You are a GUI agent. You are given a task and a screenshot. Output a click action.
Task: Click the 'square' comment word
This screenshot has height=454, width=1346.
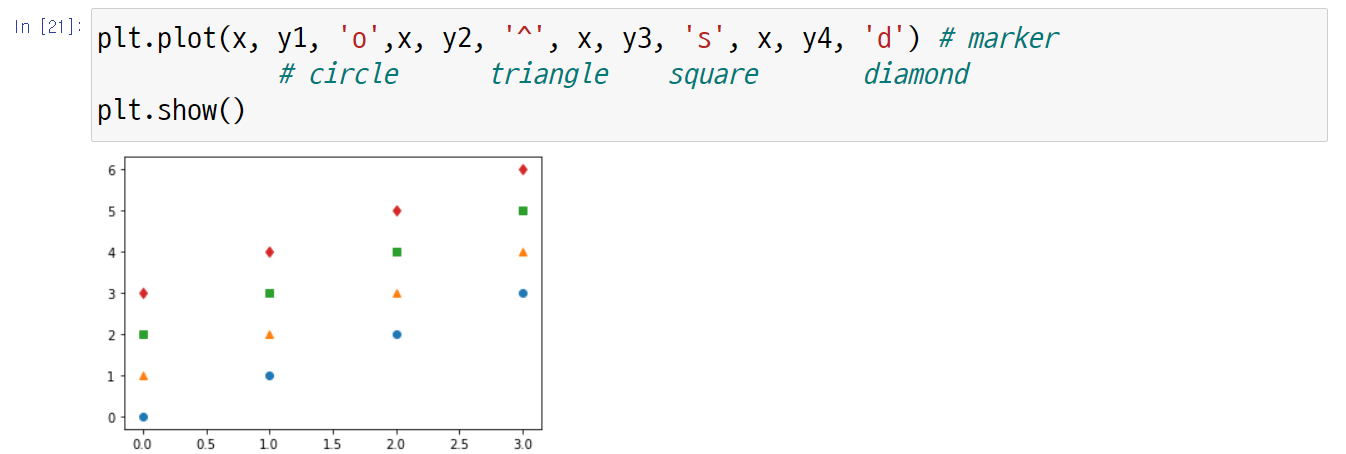pos(713,75)
